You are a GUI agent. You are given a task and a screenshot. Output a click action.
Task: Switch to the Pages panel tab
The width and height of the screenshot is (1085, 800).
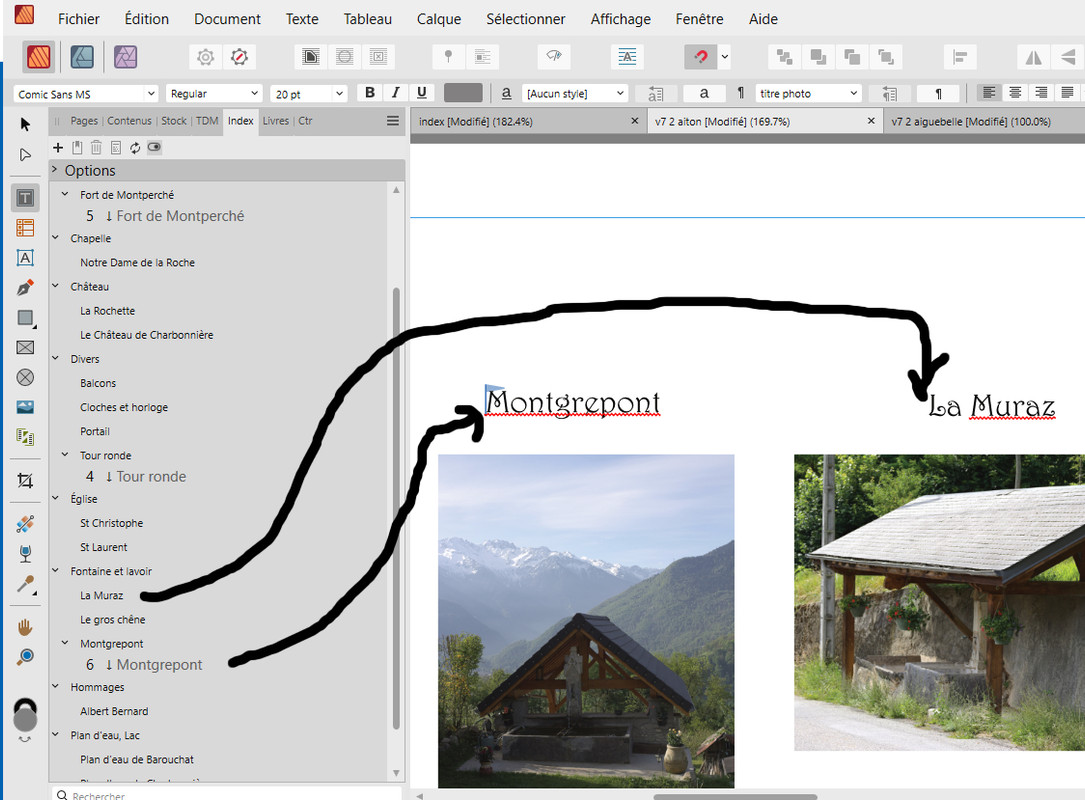(x=84, y=120)
